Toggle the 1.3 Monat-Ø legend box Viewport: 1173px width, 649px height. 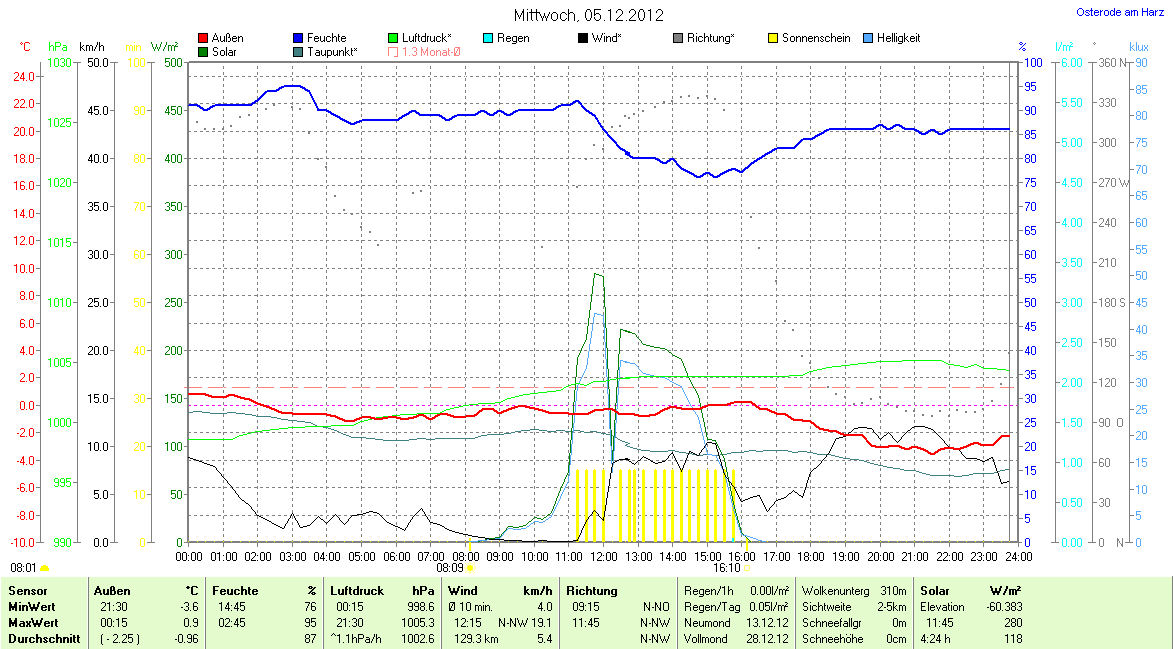(x=393, y=52)
